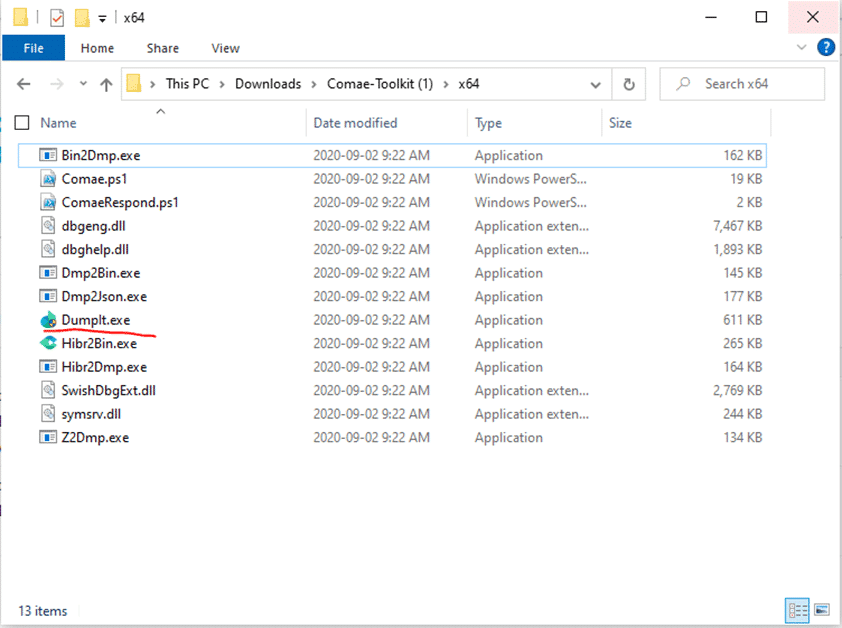Screen dimensions: 842x628
Task: Open Recent locations dropdown arrow
Action: (83, 83)
